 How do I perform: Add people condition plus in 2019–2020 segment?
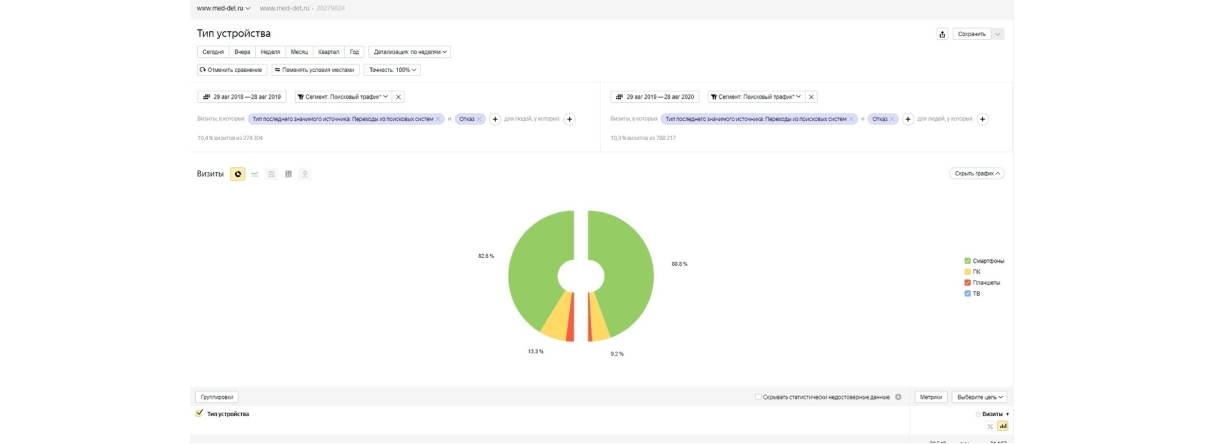coord(983,119)
